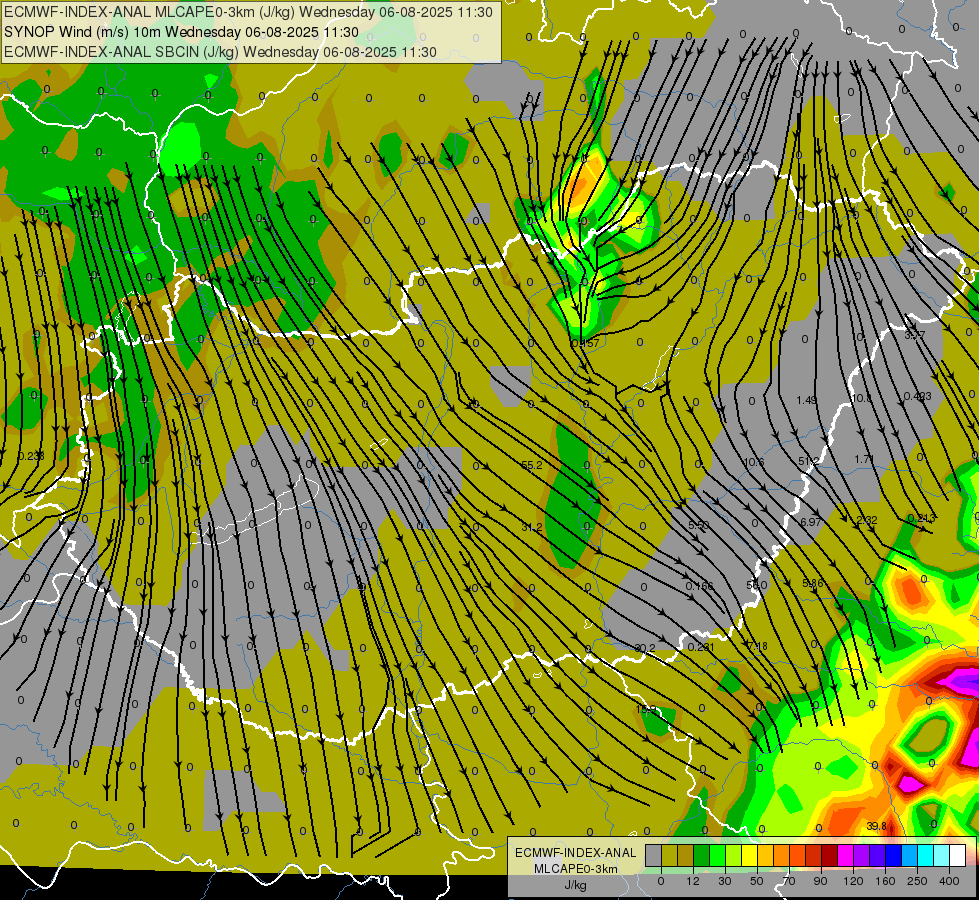Viewport: 979px width, 900px height.
Task: Click the map value 1.49
Action: pos(807,400)
